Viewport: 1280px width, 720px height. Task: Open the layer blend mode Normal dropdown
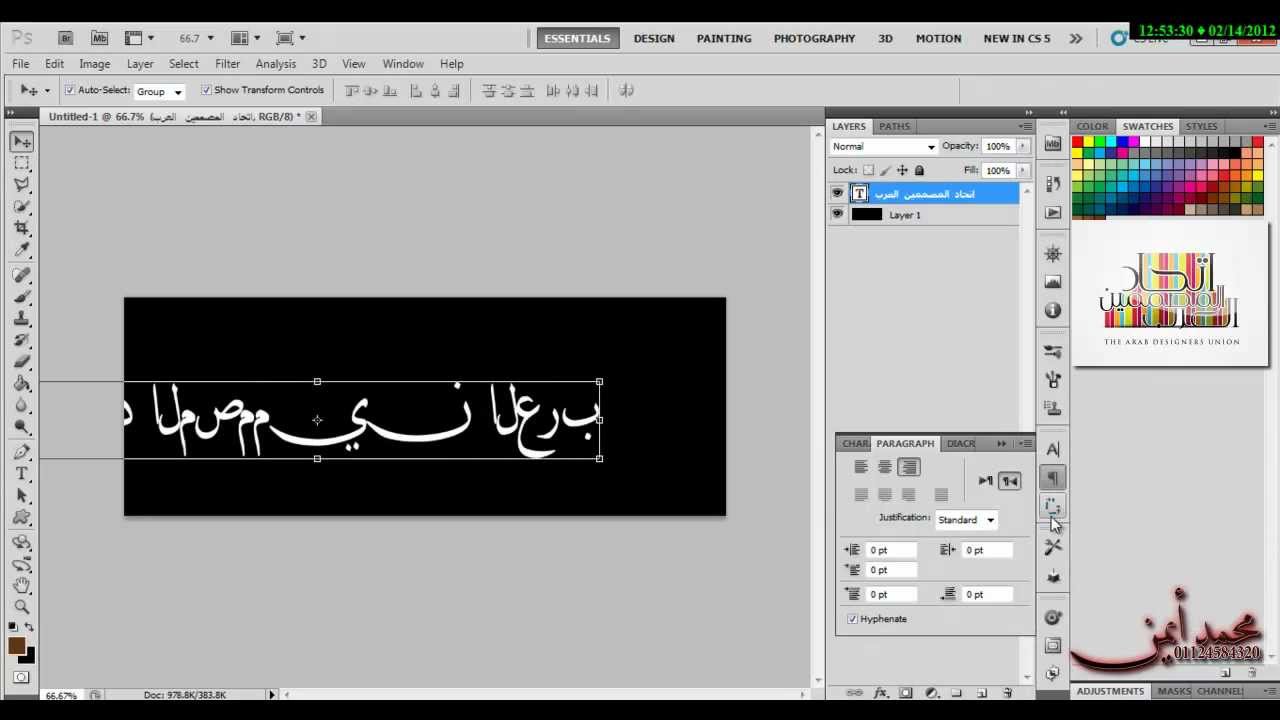coord(884,146)
